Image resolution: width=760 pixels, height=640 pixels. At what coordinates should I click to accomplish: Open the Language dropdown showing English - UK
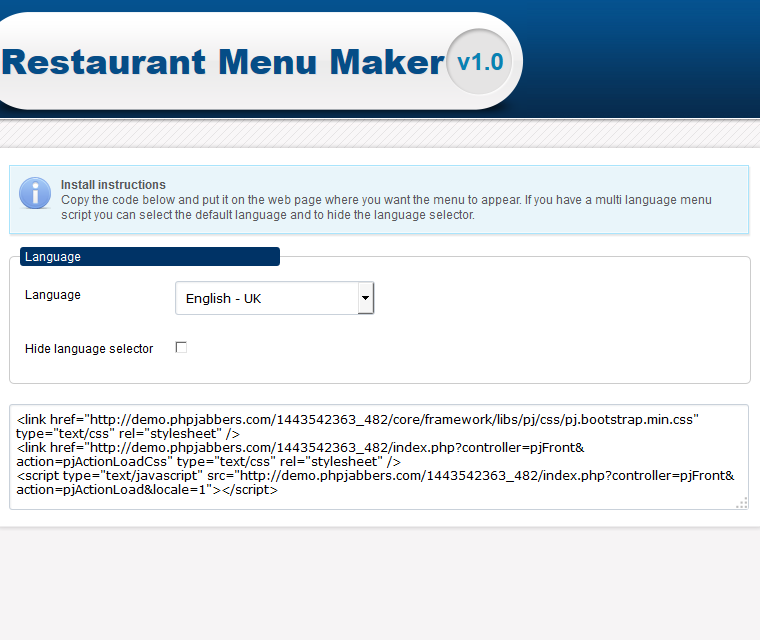pyautogui.click(x=274, y=298)
